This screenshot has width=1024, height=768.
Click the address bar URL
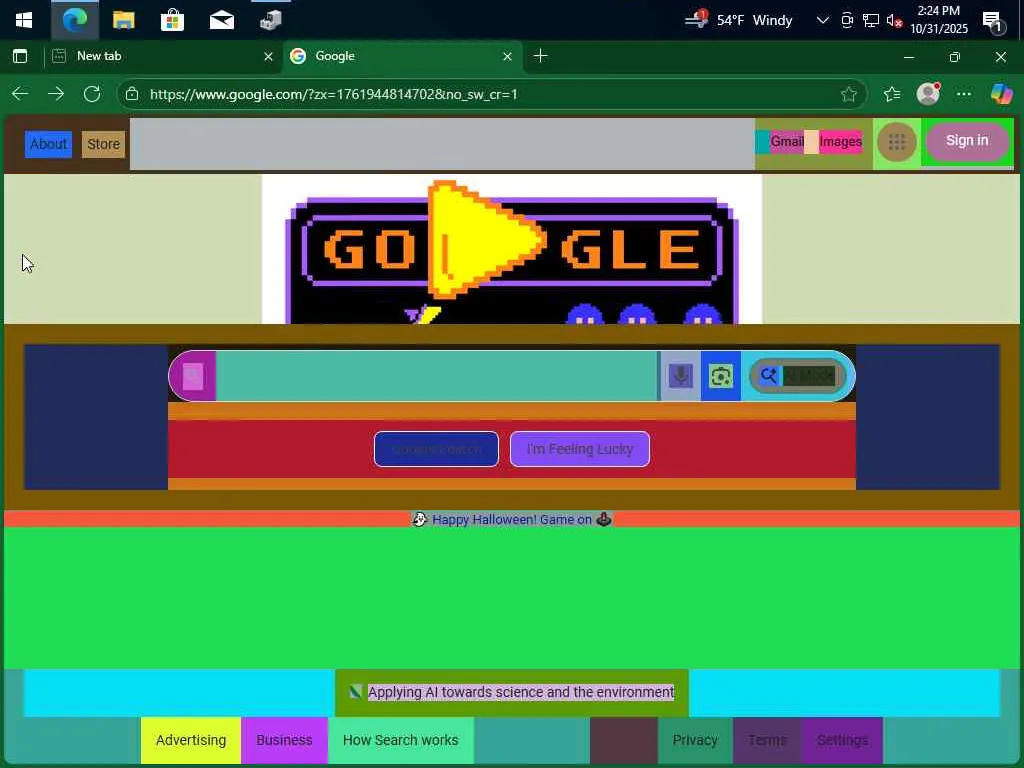point(334,95)
